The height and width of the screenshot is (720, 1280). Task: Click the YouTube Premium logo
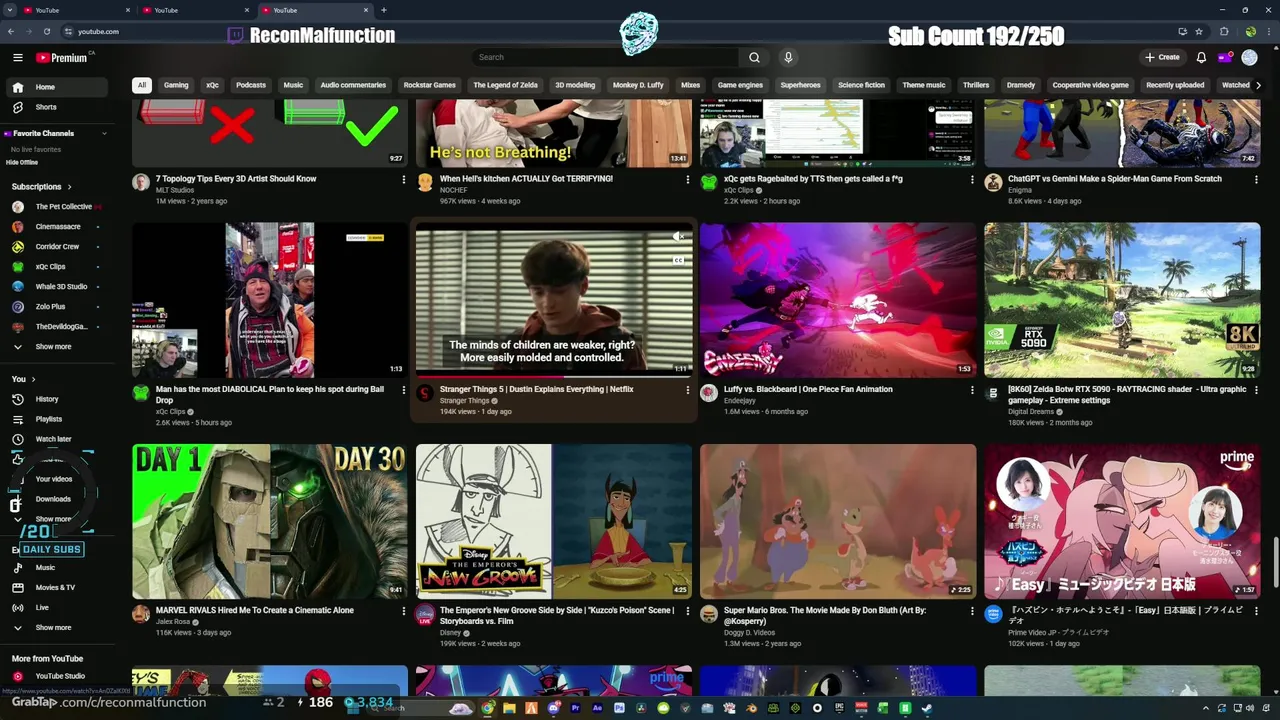62,58
